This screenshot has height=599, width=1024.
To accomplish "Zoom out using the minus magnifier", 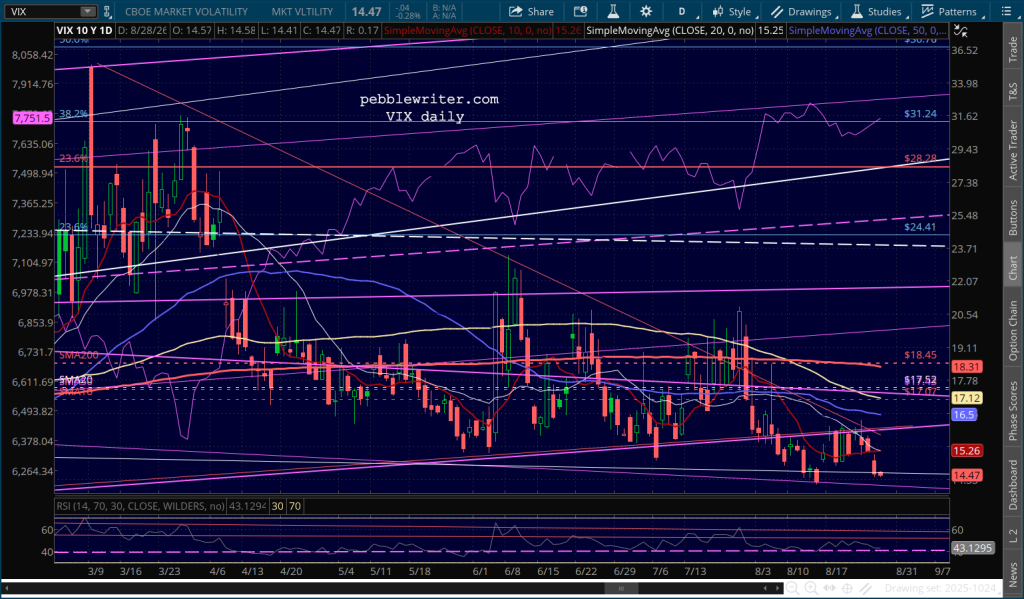I will 792,589.
